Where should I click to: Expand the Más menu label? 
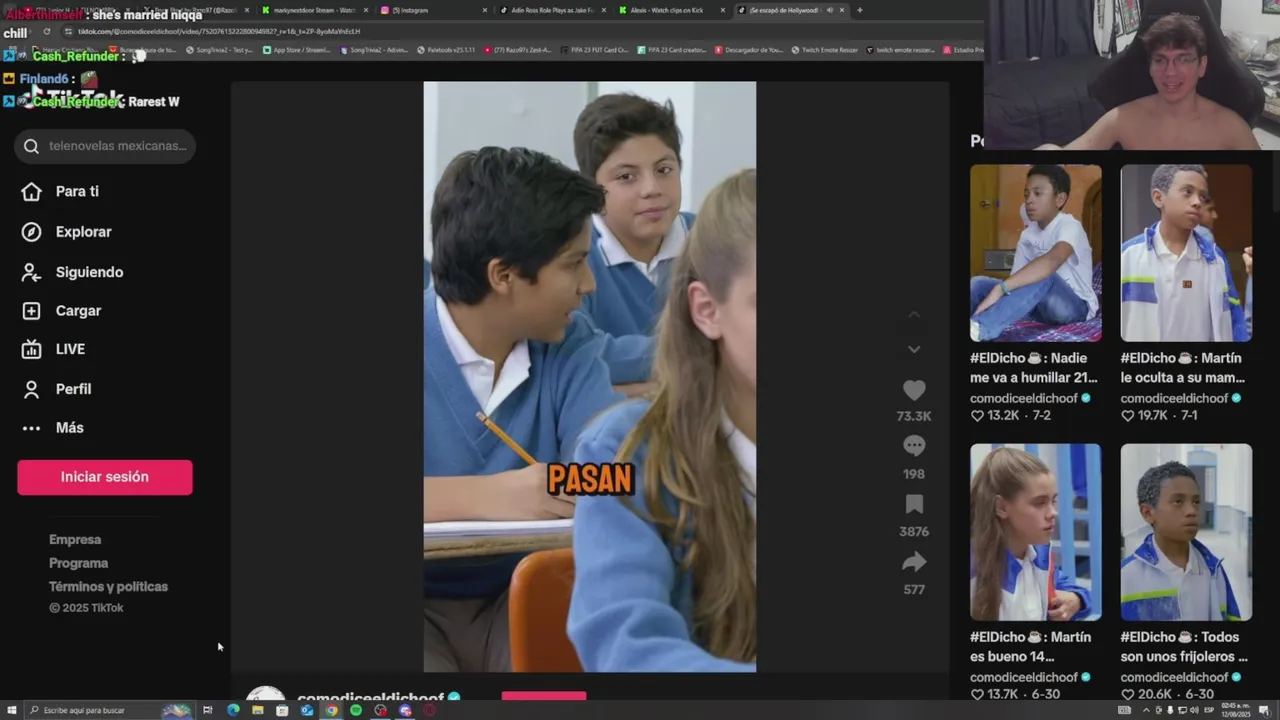click(69, 428)
